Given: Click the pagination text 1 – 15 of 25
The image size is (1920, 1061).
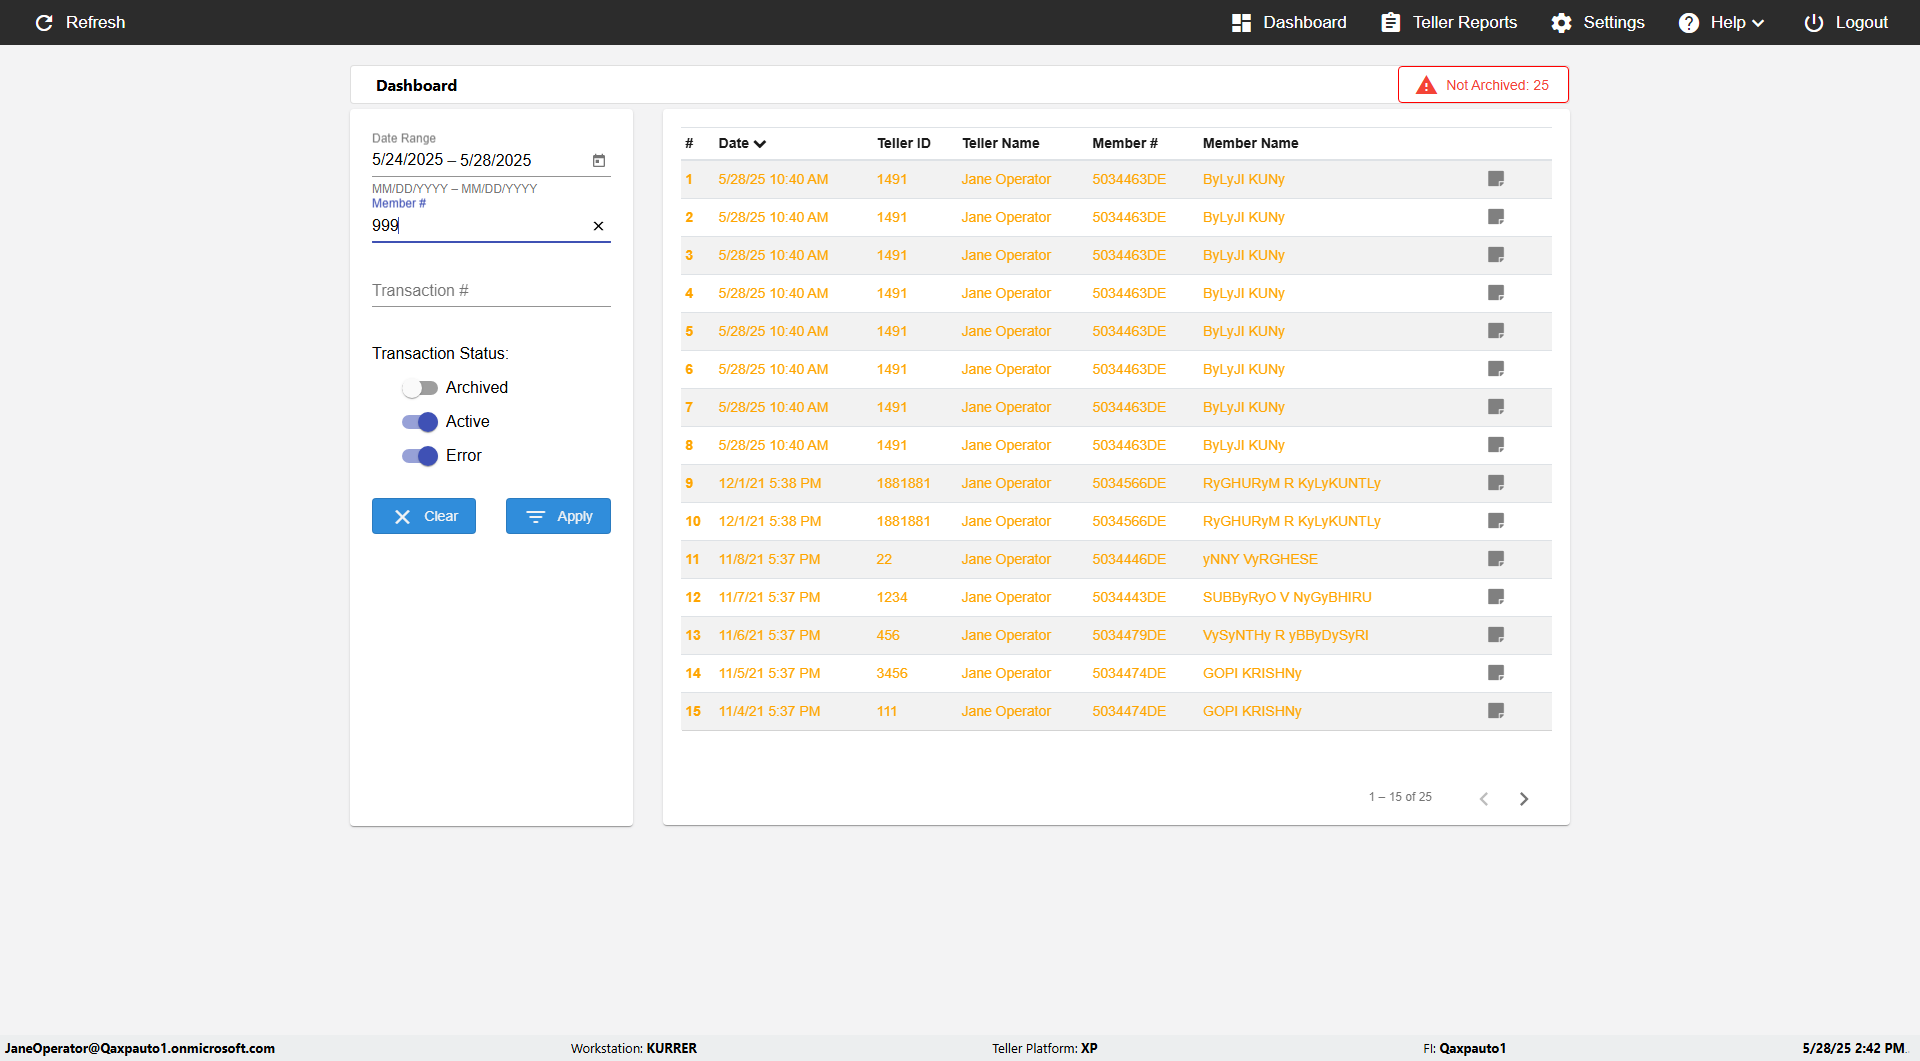Looking at the screenshot, I should [1400, 797].
